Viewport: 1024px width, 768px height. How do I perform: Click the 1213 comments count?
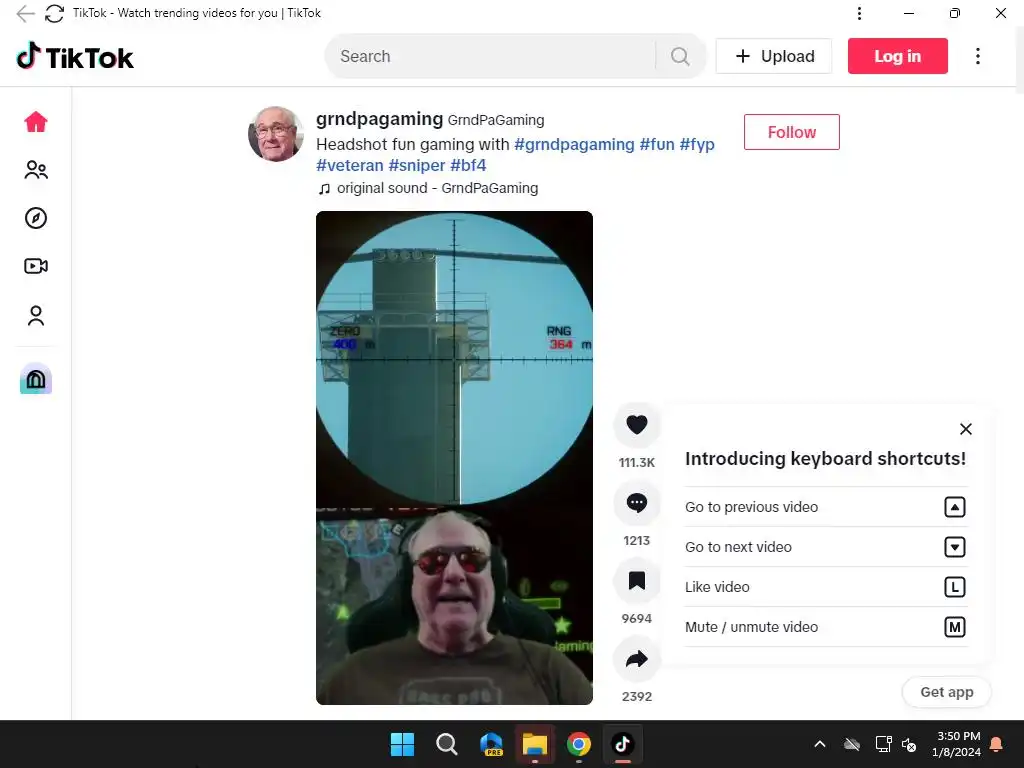pyautogui.click(x=637, y=541)
